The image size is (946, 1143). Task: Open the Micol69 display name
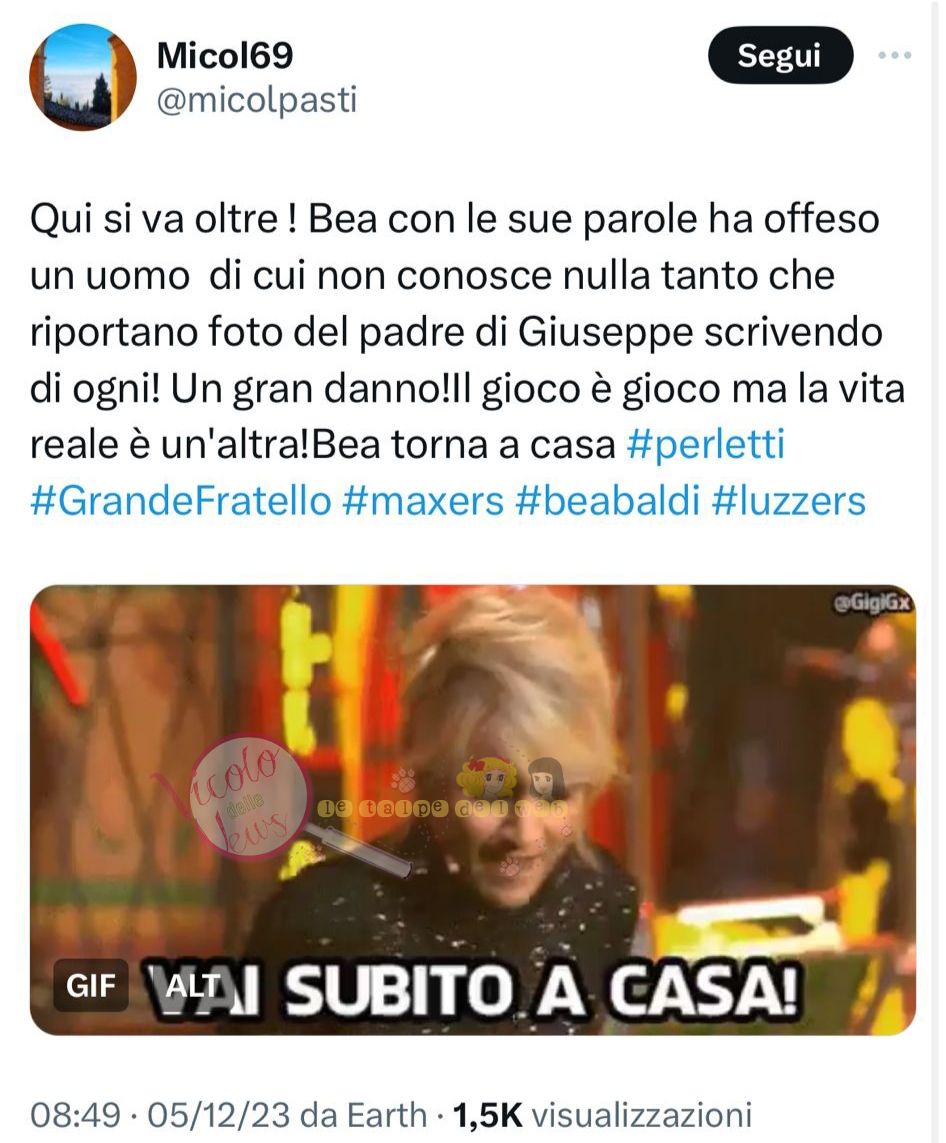(225, 55)
